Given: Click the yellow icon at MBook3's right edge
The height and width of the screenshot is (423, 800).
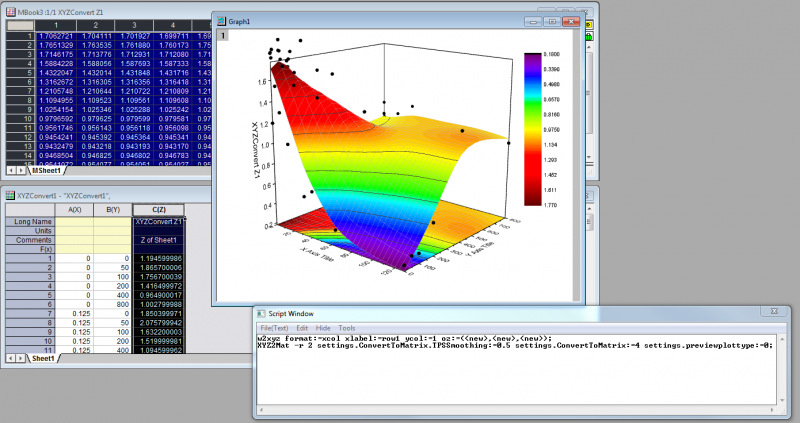Looking at the screenshot, I should 589,24.
